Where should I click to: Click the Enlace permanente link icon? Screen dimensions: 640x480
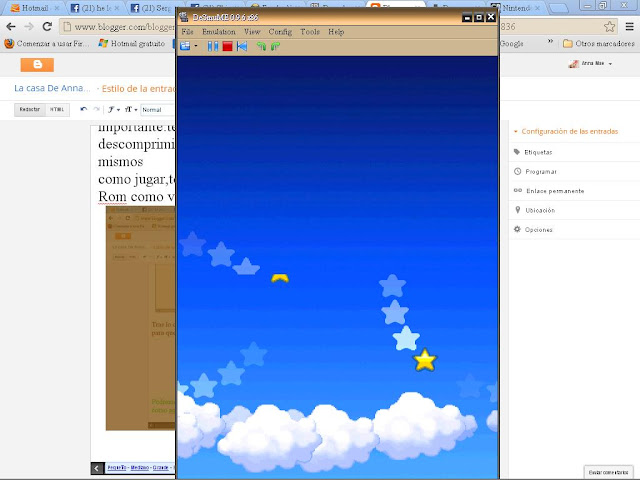[x=518, y=190]
